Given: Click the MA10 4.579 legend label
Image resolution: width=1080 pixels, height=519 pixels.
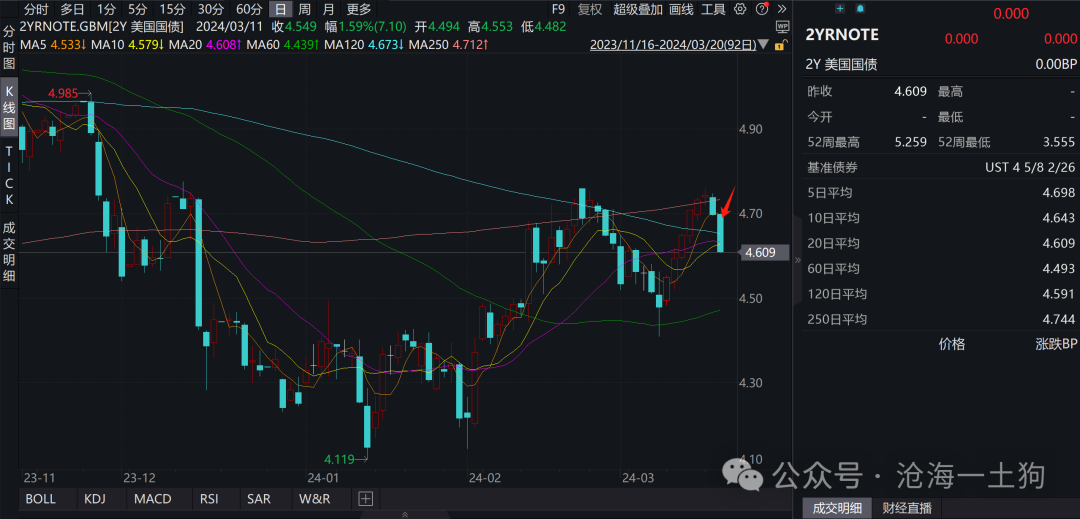Looking at the screenshot, I should [x=127, y=45].
